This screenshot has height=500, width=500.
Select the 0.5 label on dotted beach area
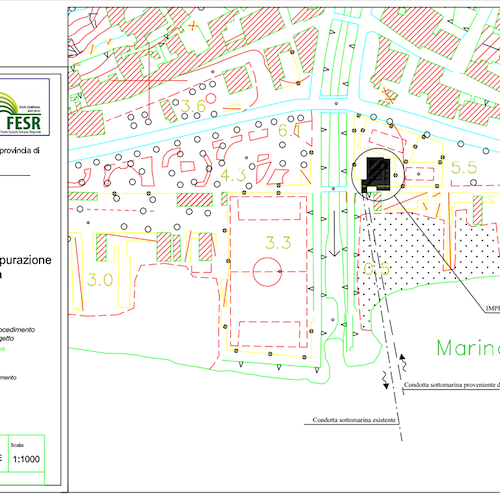[376, 269]
